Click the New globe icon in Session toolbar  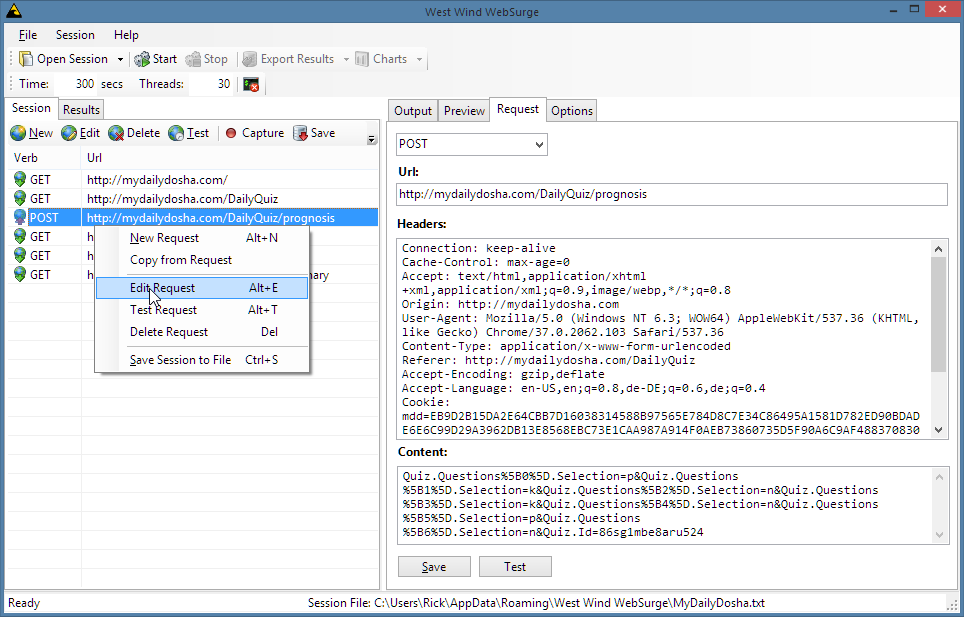pyautogui.click(x=18, y=133)
